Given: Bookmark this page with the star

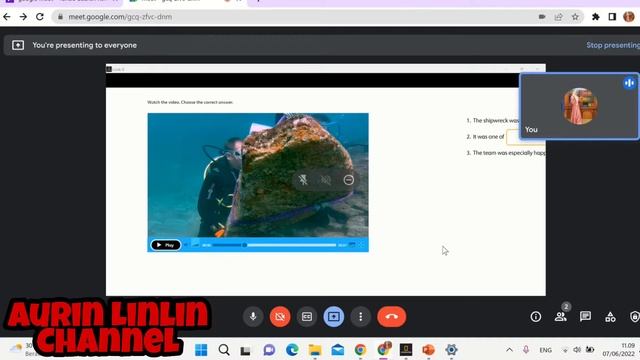Looking at the screenshot, I should point(575,17).
